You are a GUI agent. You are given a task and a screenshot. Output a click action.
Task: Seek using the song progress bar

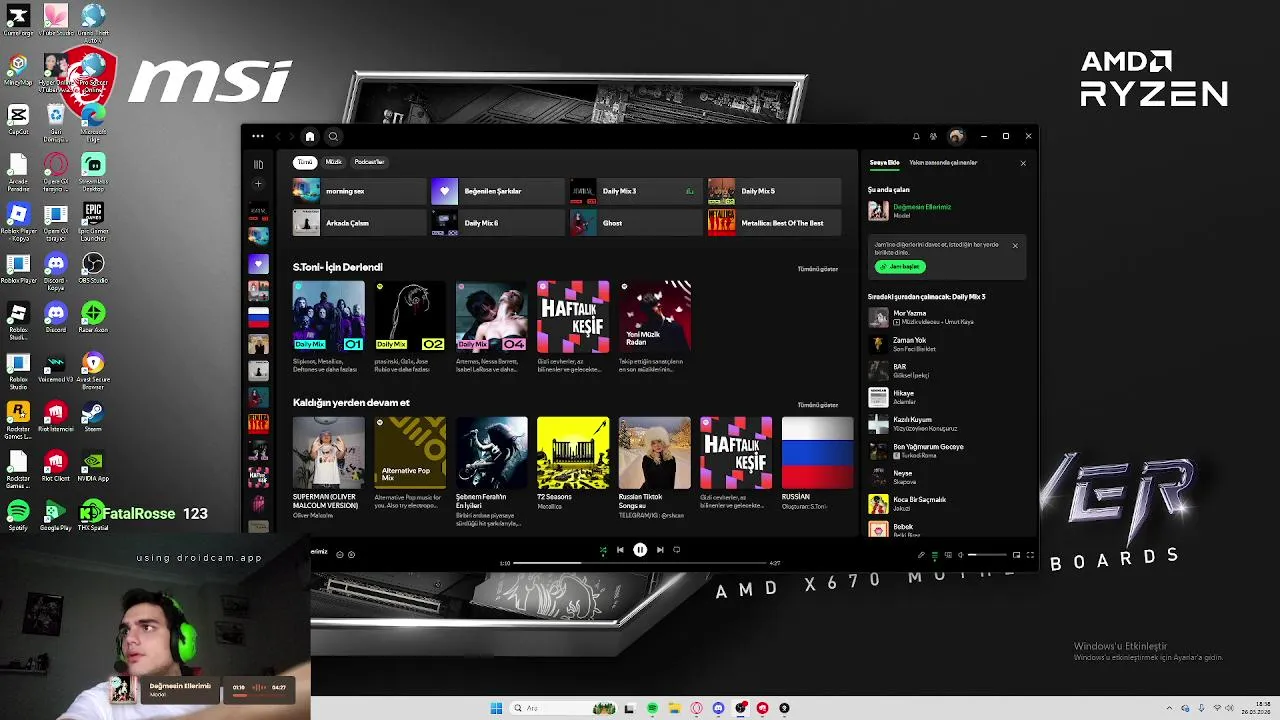[x=640, y=563]
